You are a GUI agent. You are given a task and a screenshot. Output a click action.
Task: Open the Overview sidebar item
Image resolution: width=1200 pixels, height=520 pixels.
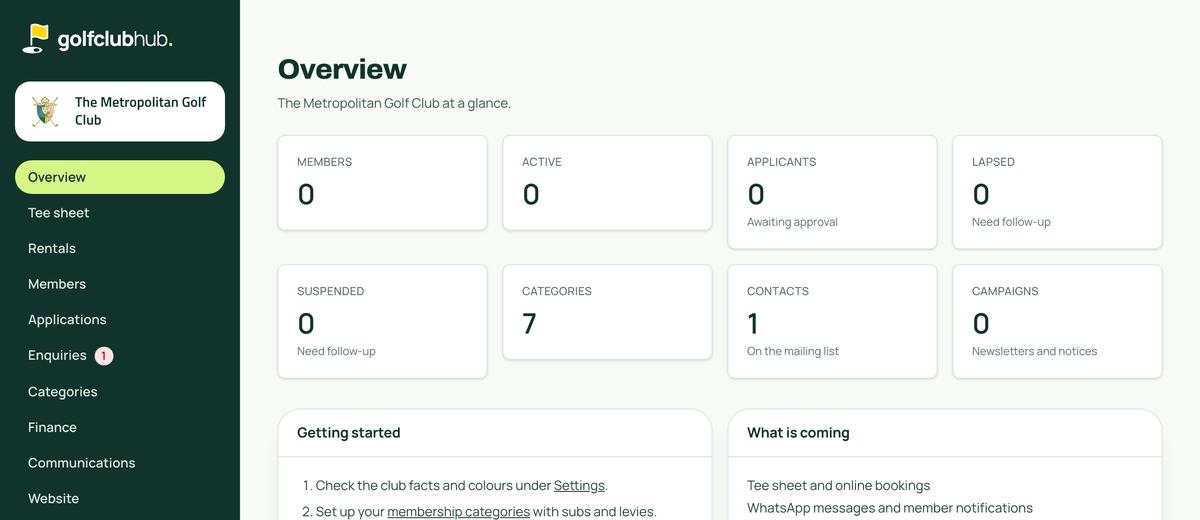pos(120,177)
